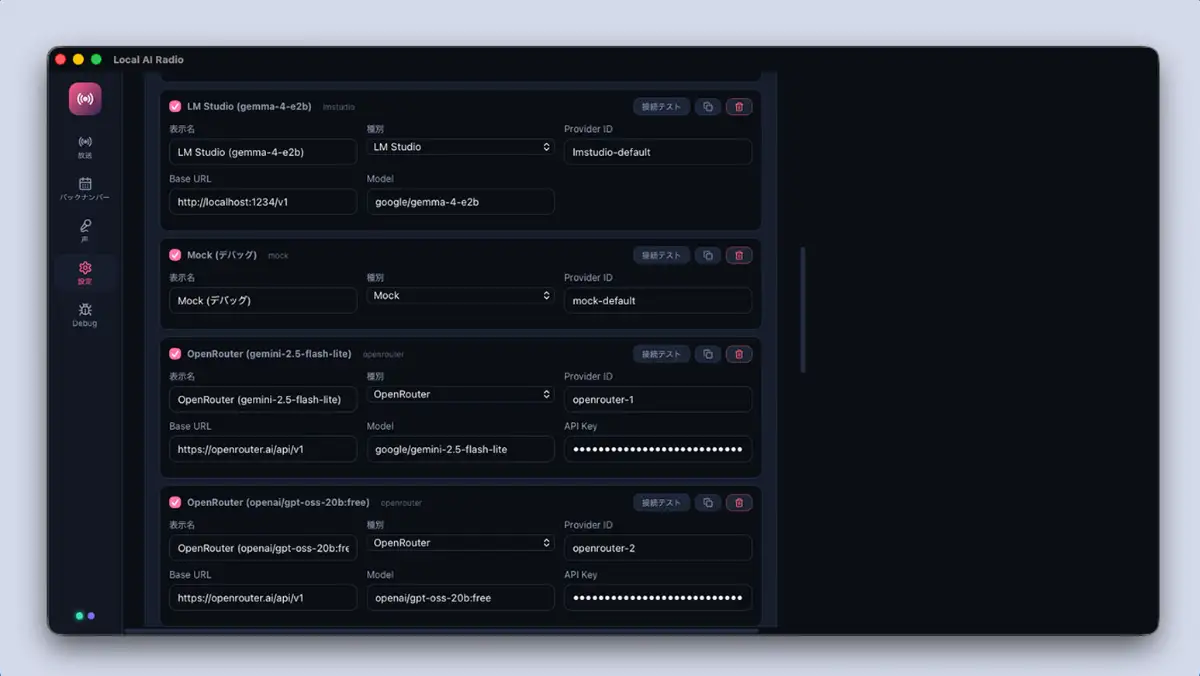Screen dimensions: 1200x676
Task: Uncheck the OpenRouter (openai/gpt-oss-20b:free) checkbox
Action: coord(175,503)
